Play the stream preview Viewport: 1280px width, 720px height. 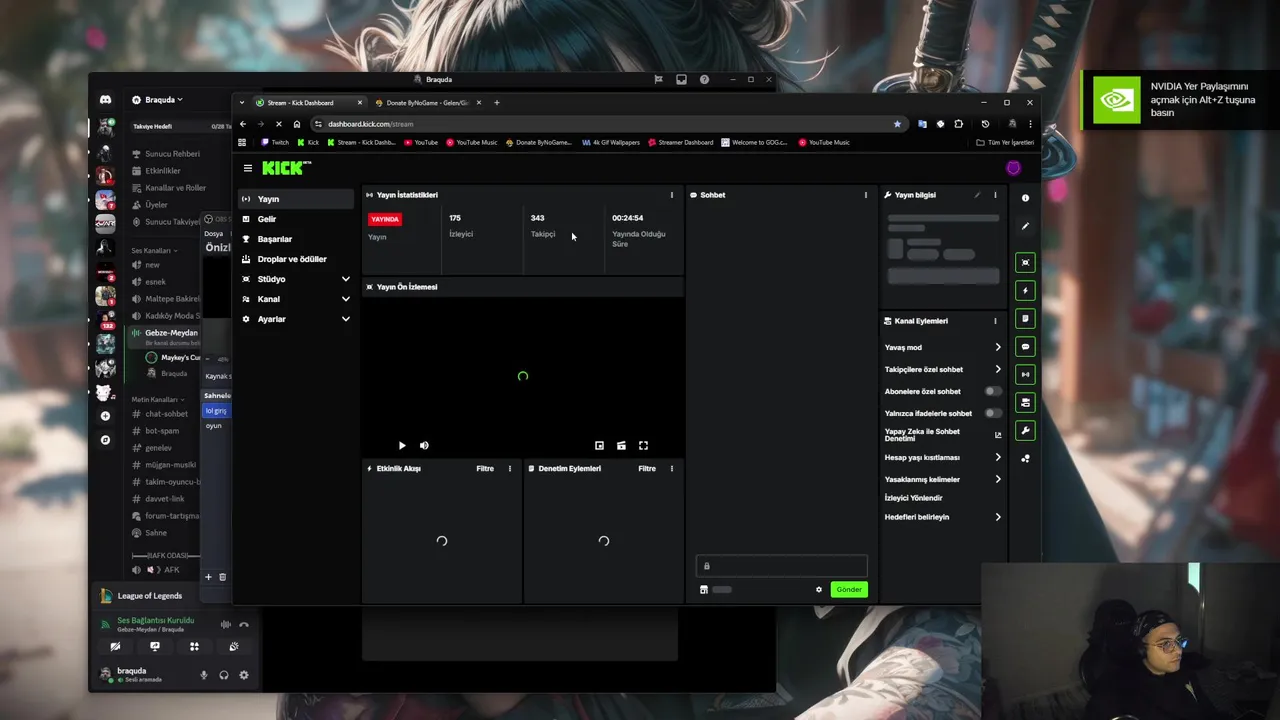pos(402,446)
